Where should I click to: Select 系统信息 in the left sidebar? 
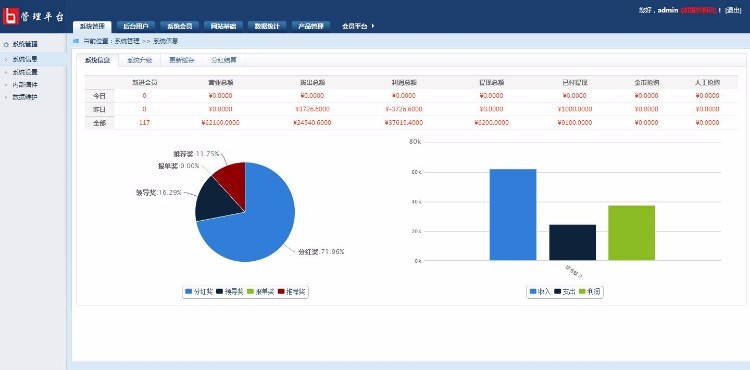coord(25,59)
